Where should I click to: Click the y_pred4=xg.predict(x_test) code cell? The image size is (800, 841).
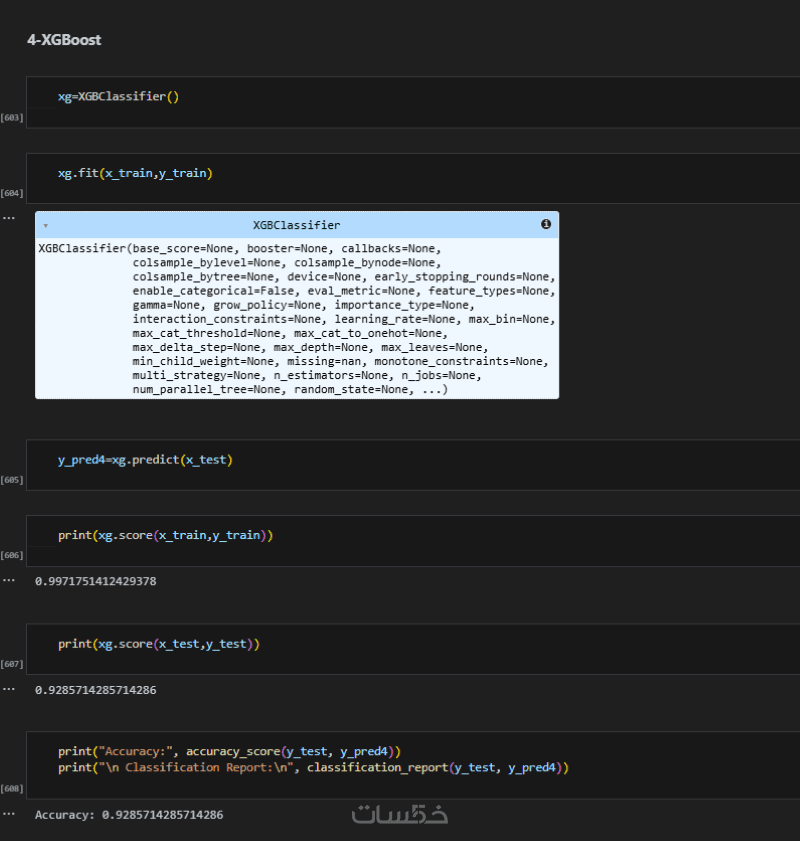(x=413, y=464)
